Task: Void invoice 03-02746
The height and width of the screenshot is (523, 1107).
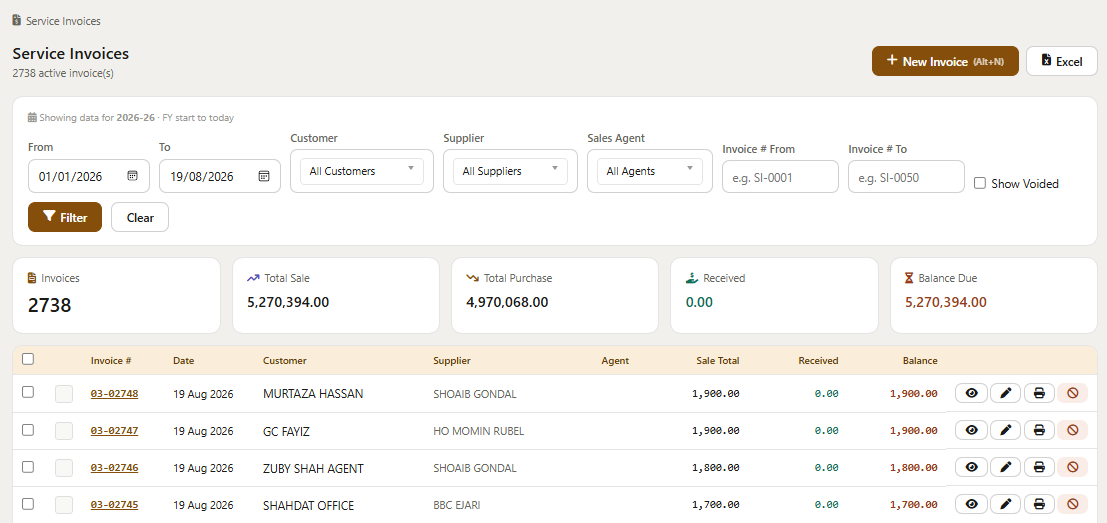Action: [1072, 467]
